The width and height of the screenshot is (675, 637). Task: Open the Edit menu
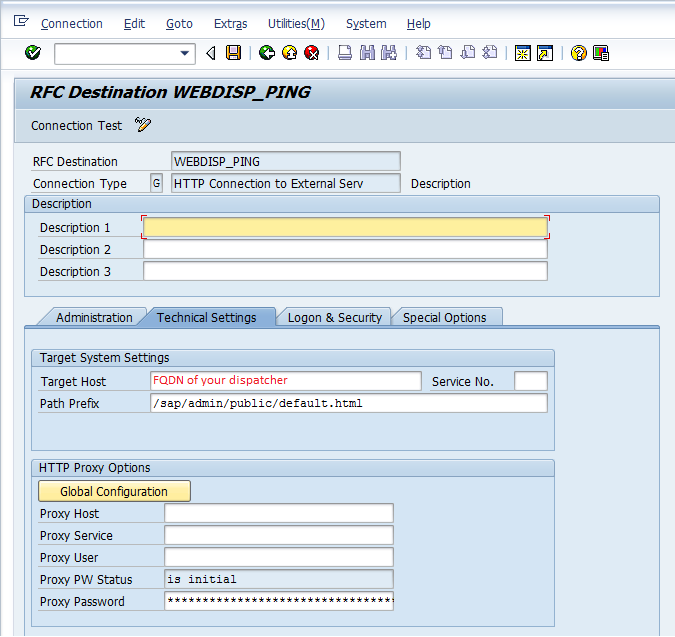(x=134, y=24)
